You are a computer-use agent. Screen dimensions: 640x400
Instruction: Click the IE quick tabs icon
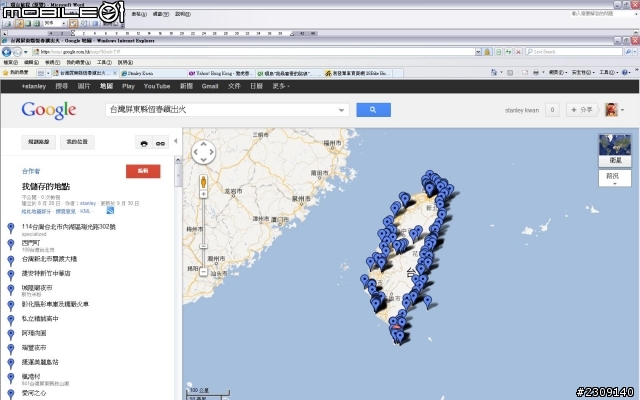pyautogui.click(x=41, y=73)
